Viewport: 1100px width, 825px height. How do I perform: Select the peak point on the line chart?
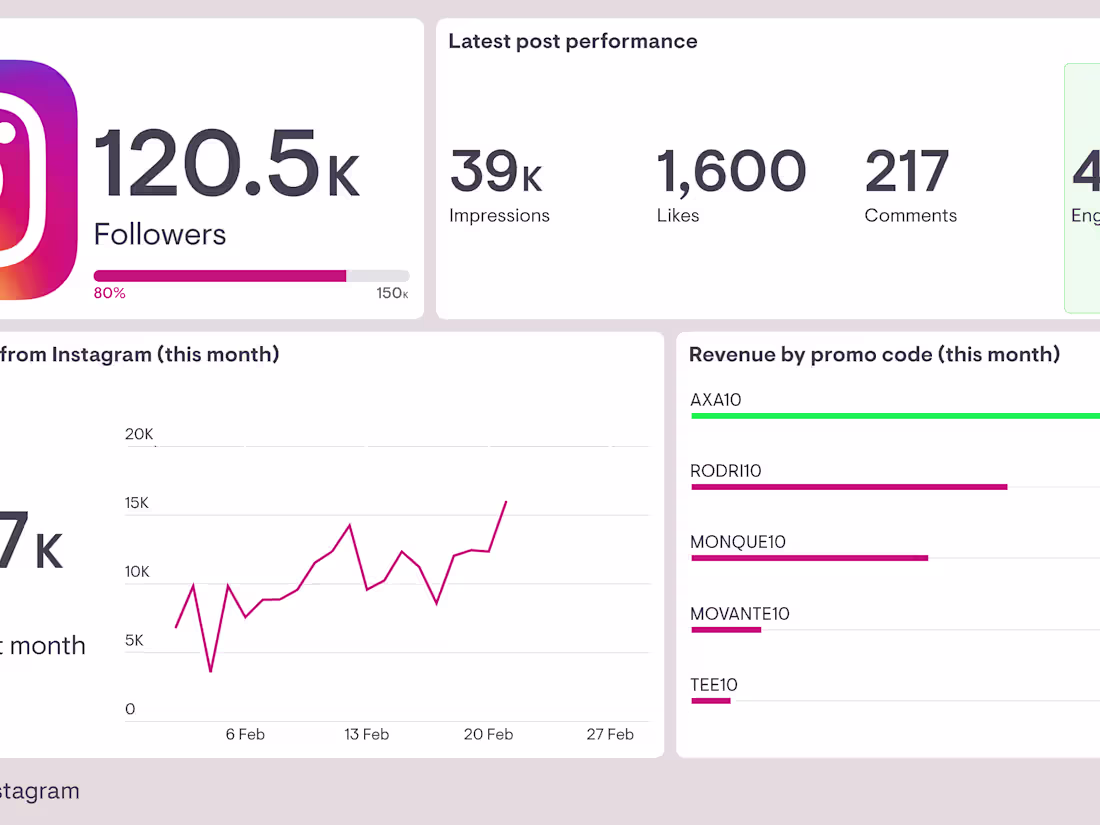(x=506, y=502)
